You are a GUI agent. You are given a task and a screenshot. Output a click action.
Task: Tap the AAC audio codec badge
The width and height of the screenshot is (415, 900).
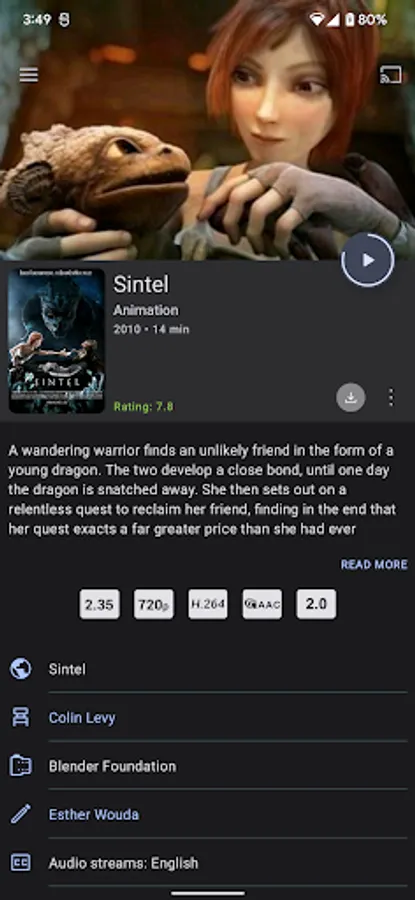(262, 604)
